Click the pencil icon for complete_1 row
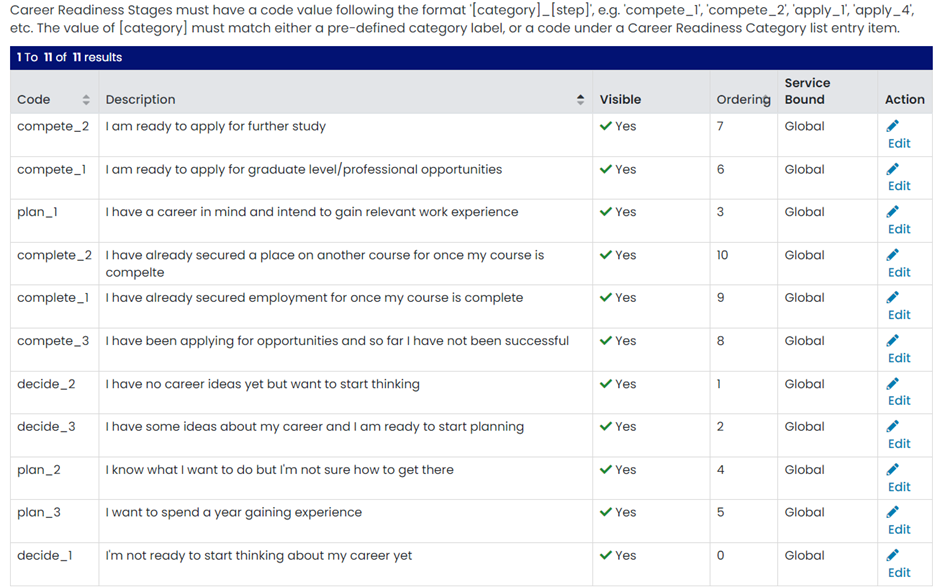Viewport: 940px width, 587px height. click(893, 298)
